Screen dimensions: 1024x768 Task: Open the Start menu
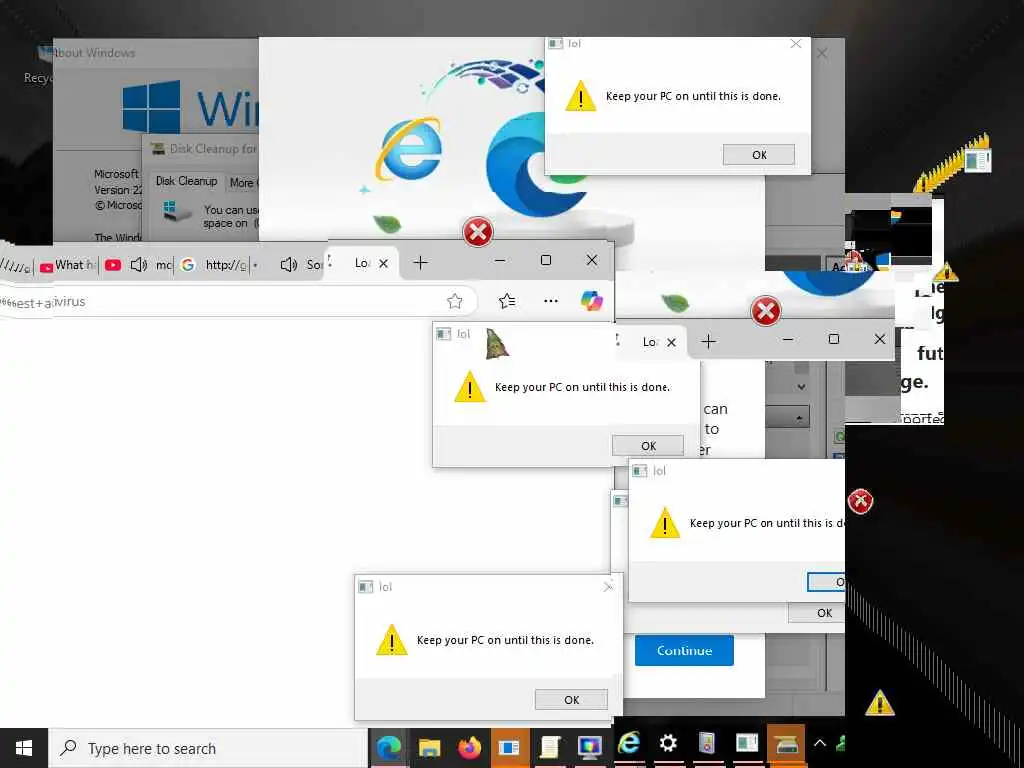coord(24,748)
